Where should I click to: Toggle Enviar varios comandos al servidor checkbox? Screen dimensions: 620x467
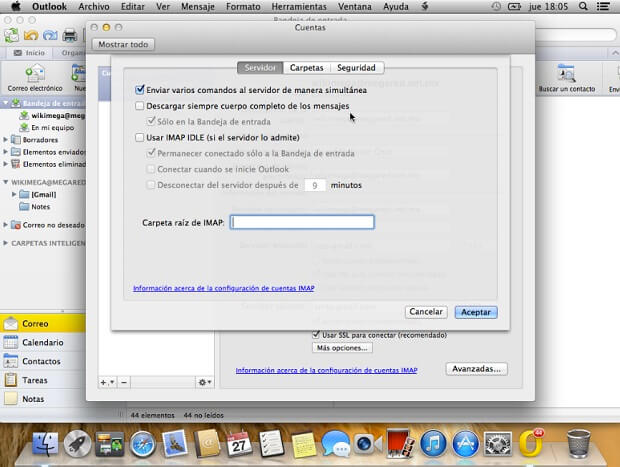140,90
